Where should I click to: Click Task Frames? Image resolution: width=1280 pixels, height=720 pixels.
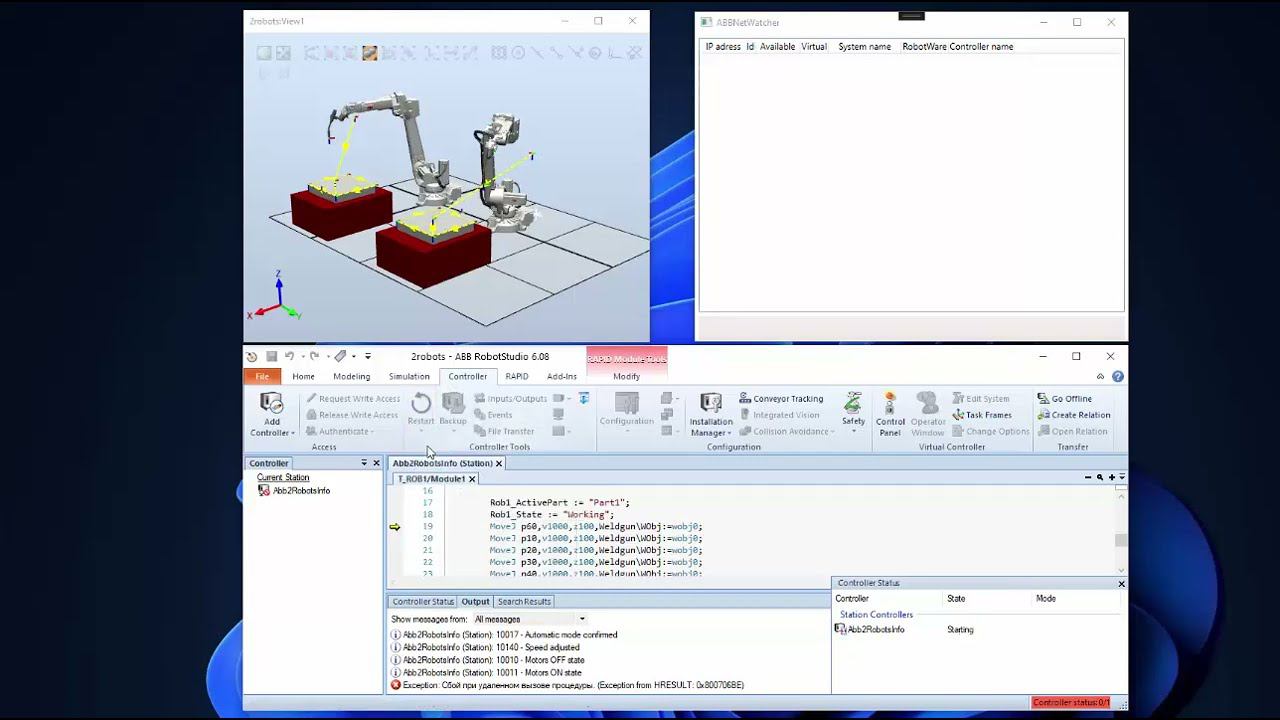pyautogui.click(x=982, y=415)
